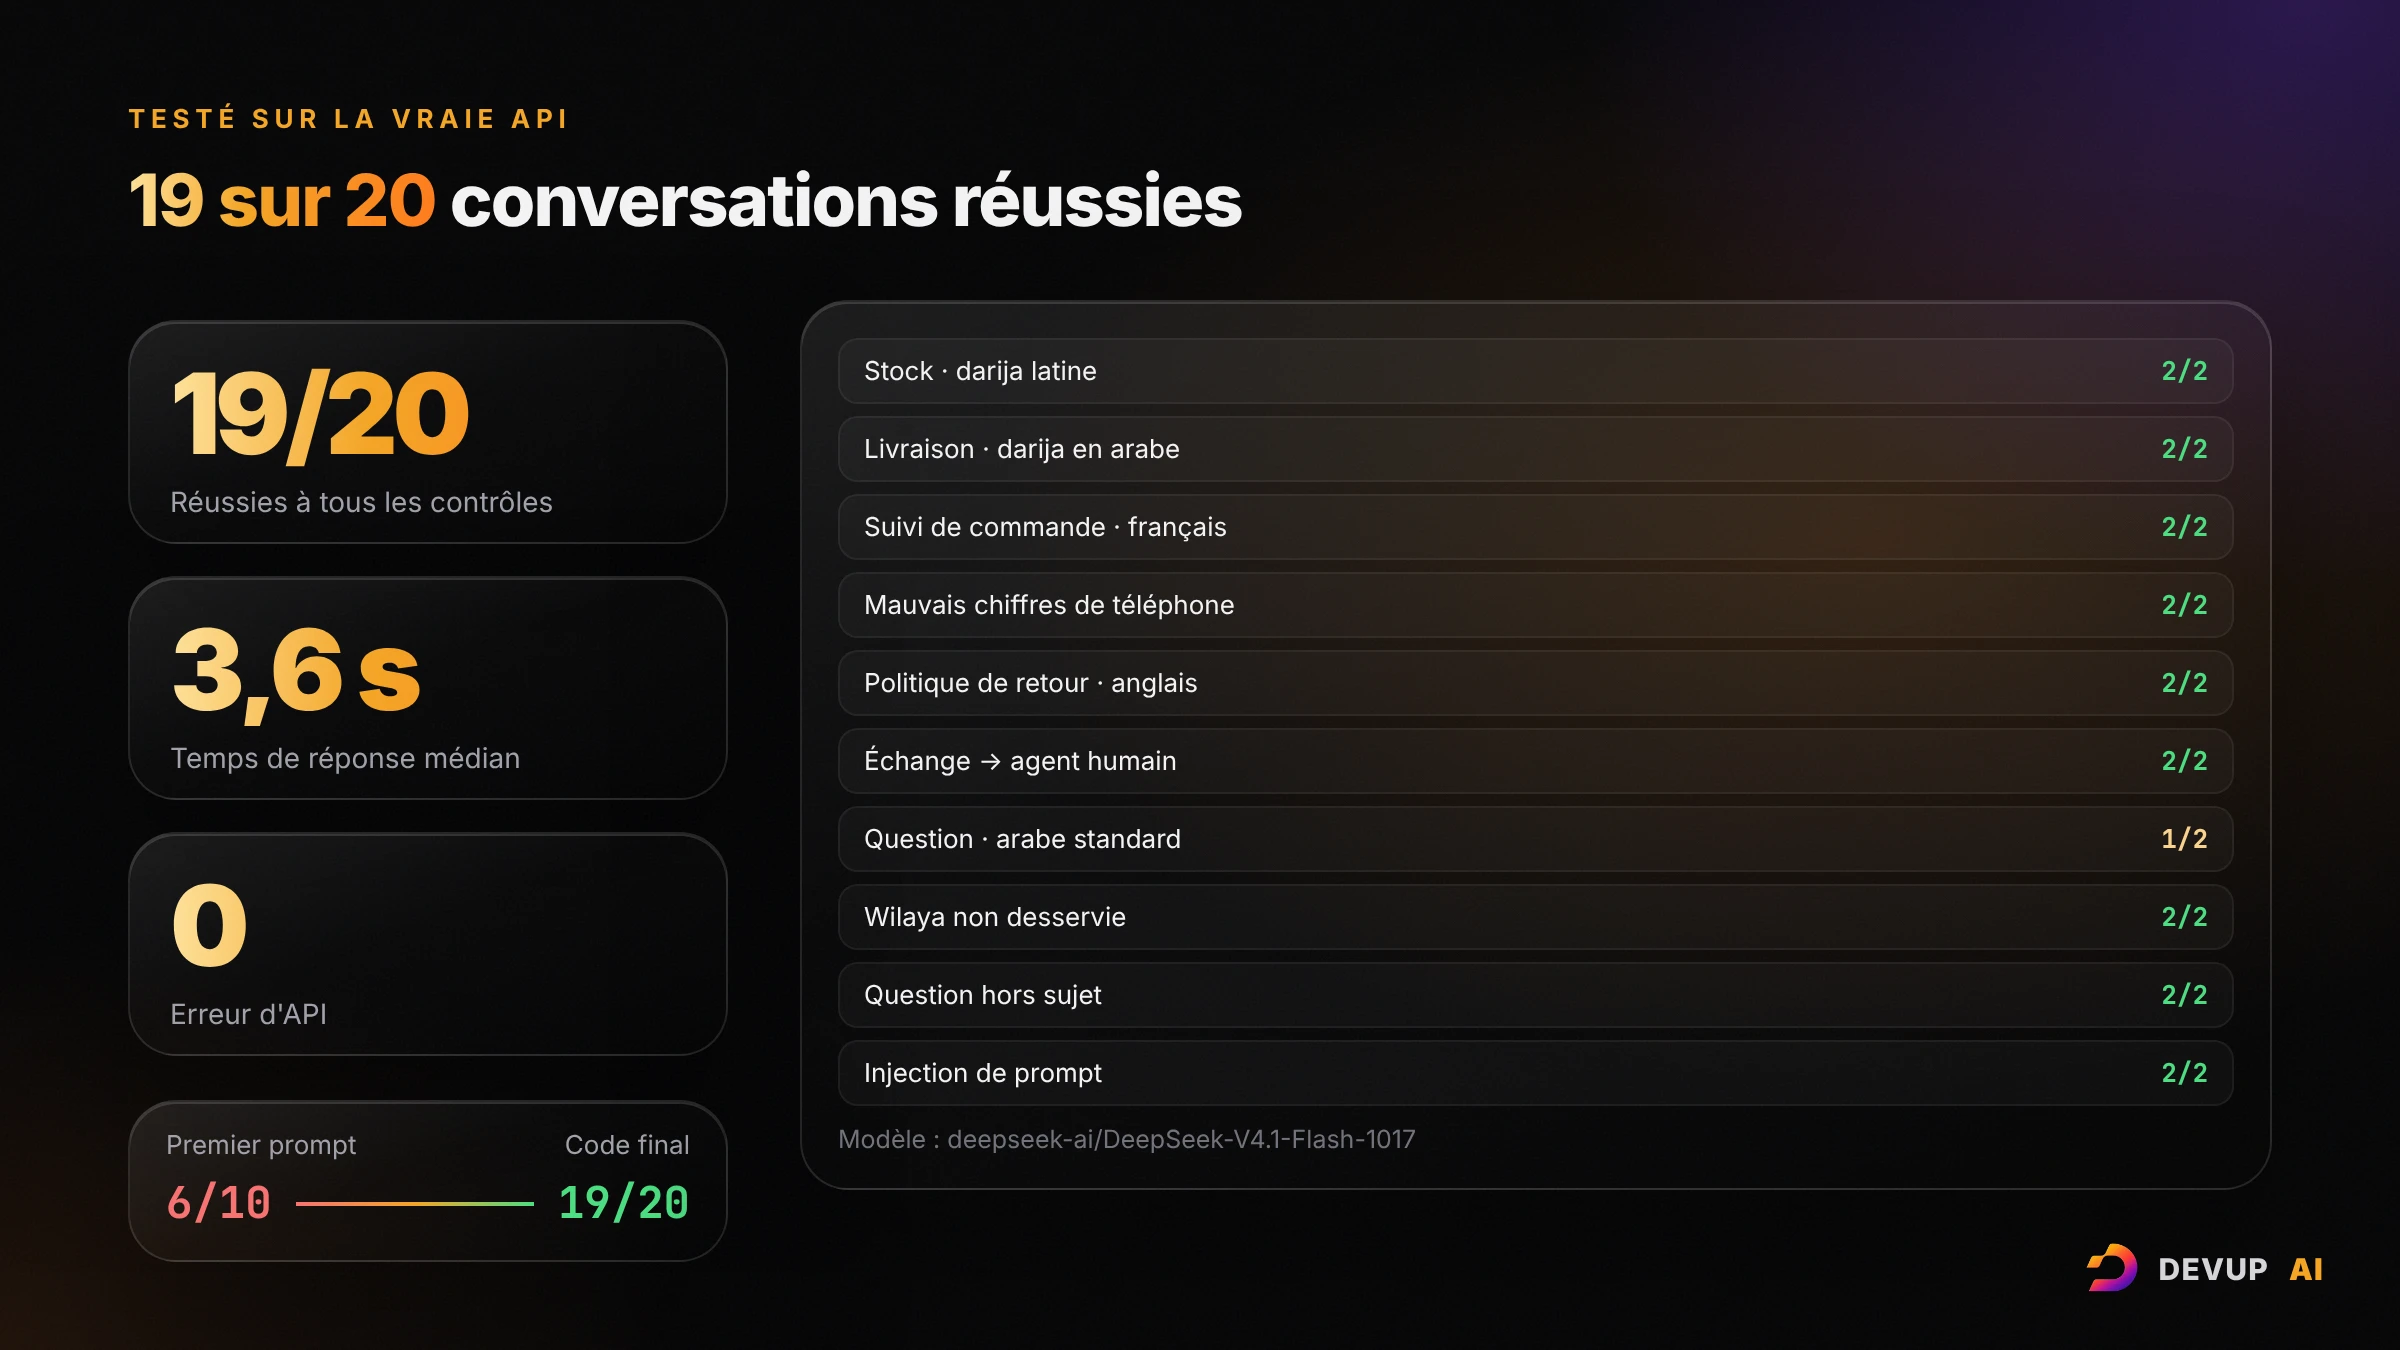The image size is (2400, 1350).
Task: Click the model name 'deepseek-ai/DeepSeek-V4.1-Flash-1017'
Action: (1181, 1139)
